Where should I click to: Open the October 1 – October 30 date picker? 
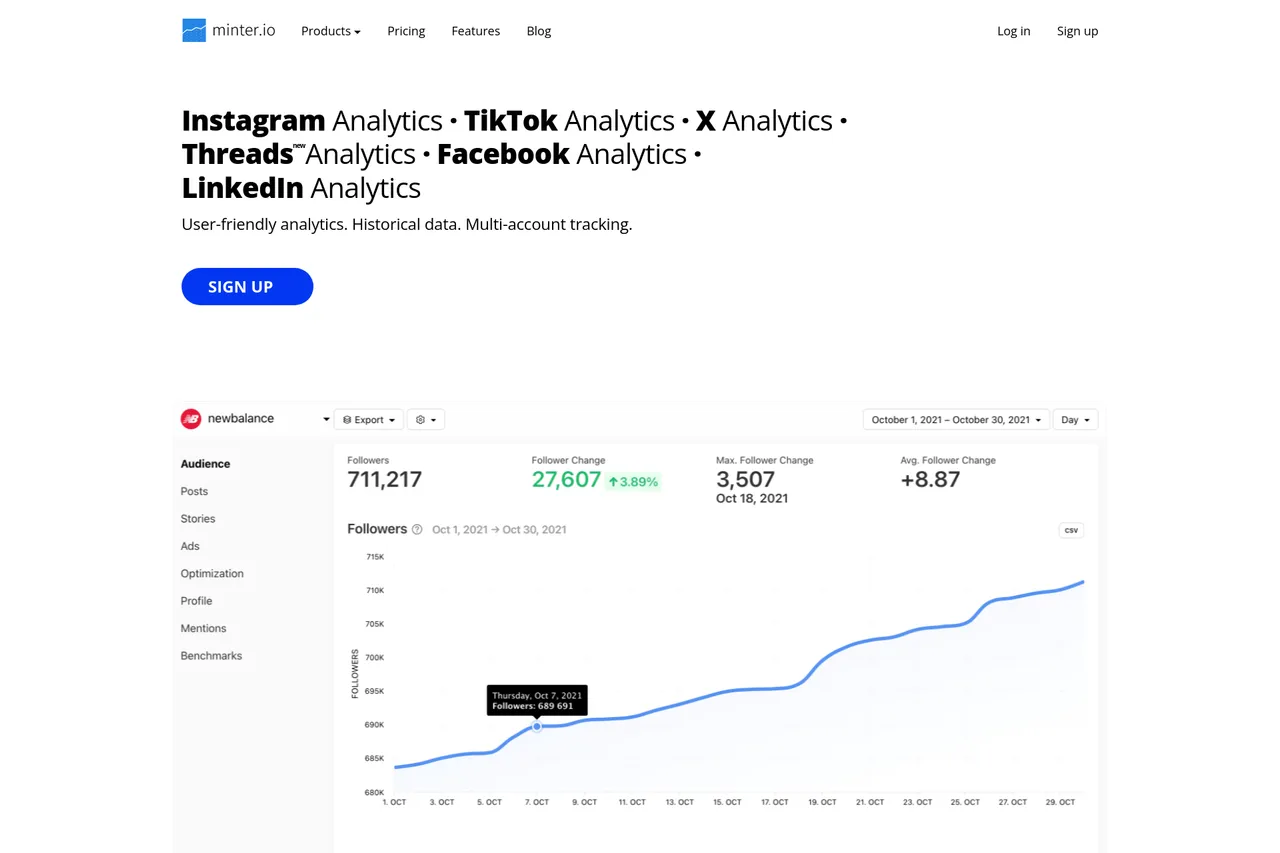click(x=954, y=419)
